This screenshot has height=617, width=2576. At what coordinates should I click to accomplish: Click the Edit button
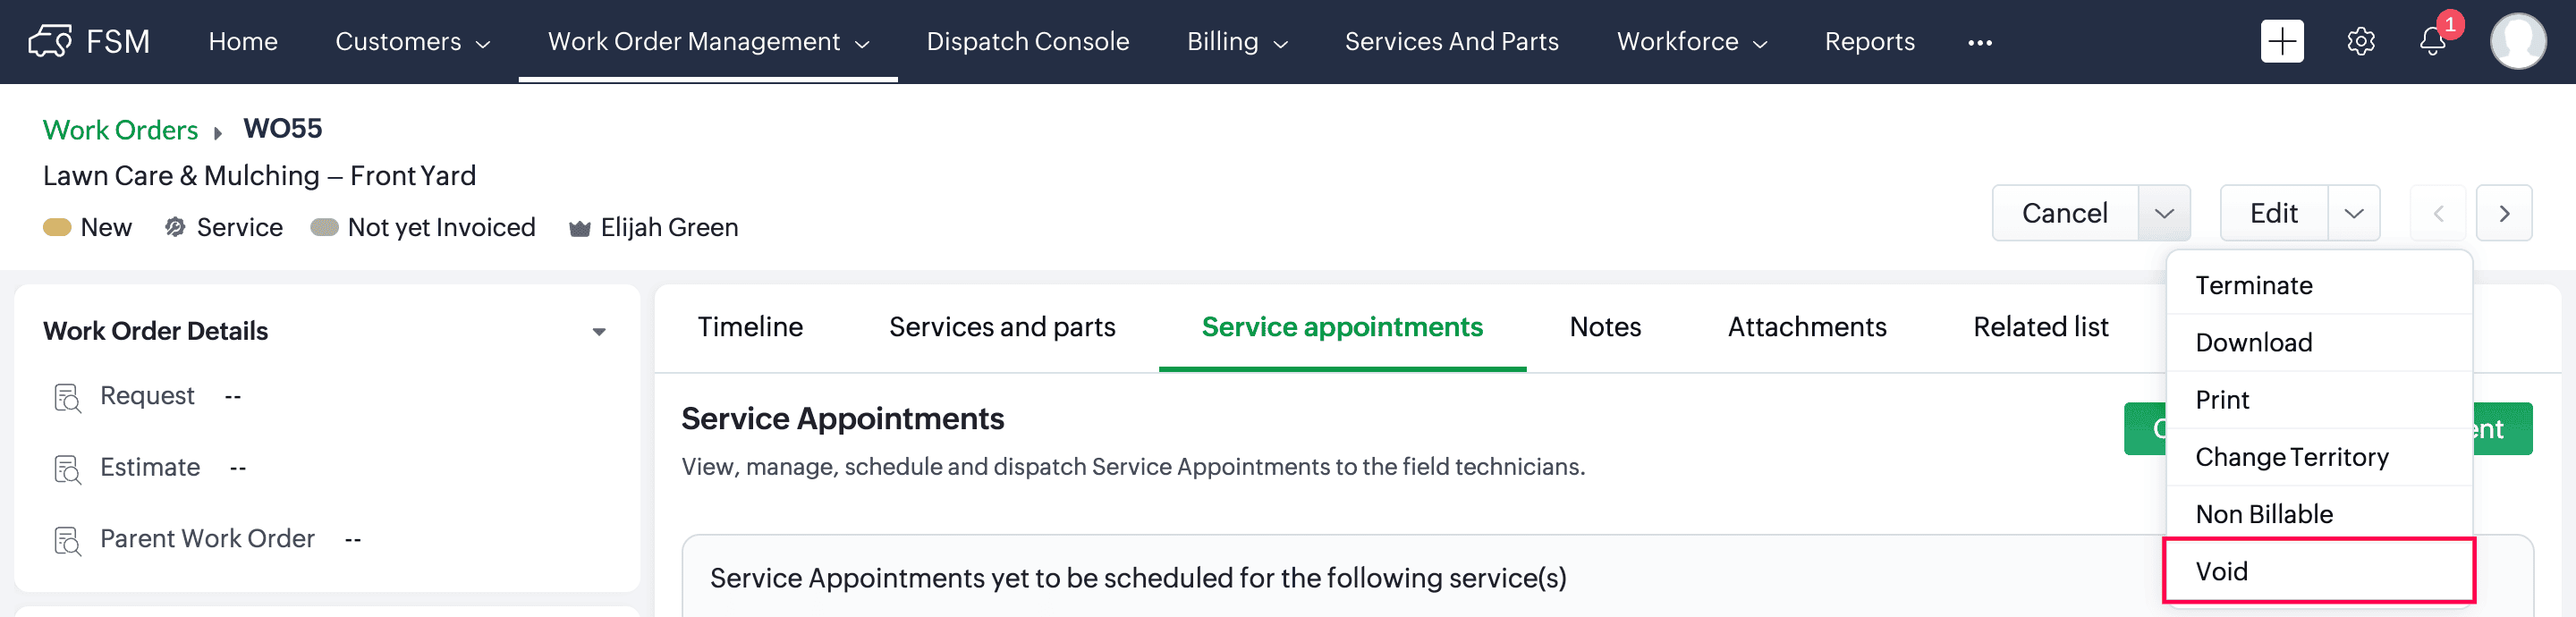click(2273, 213)
